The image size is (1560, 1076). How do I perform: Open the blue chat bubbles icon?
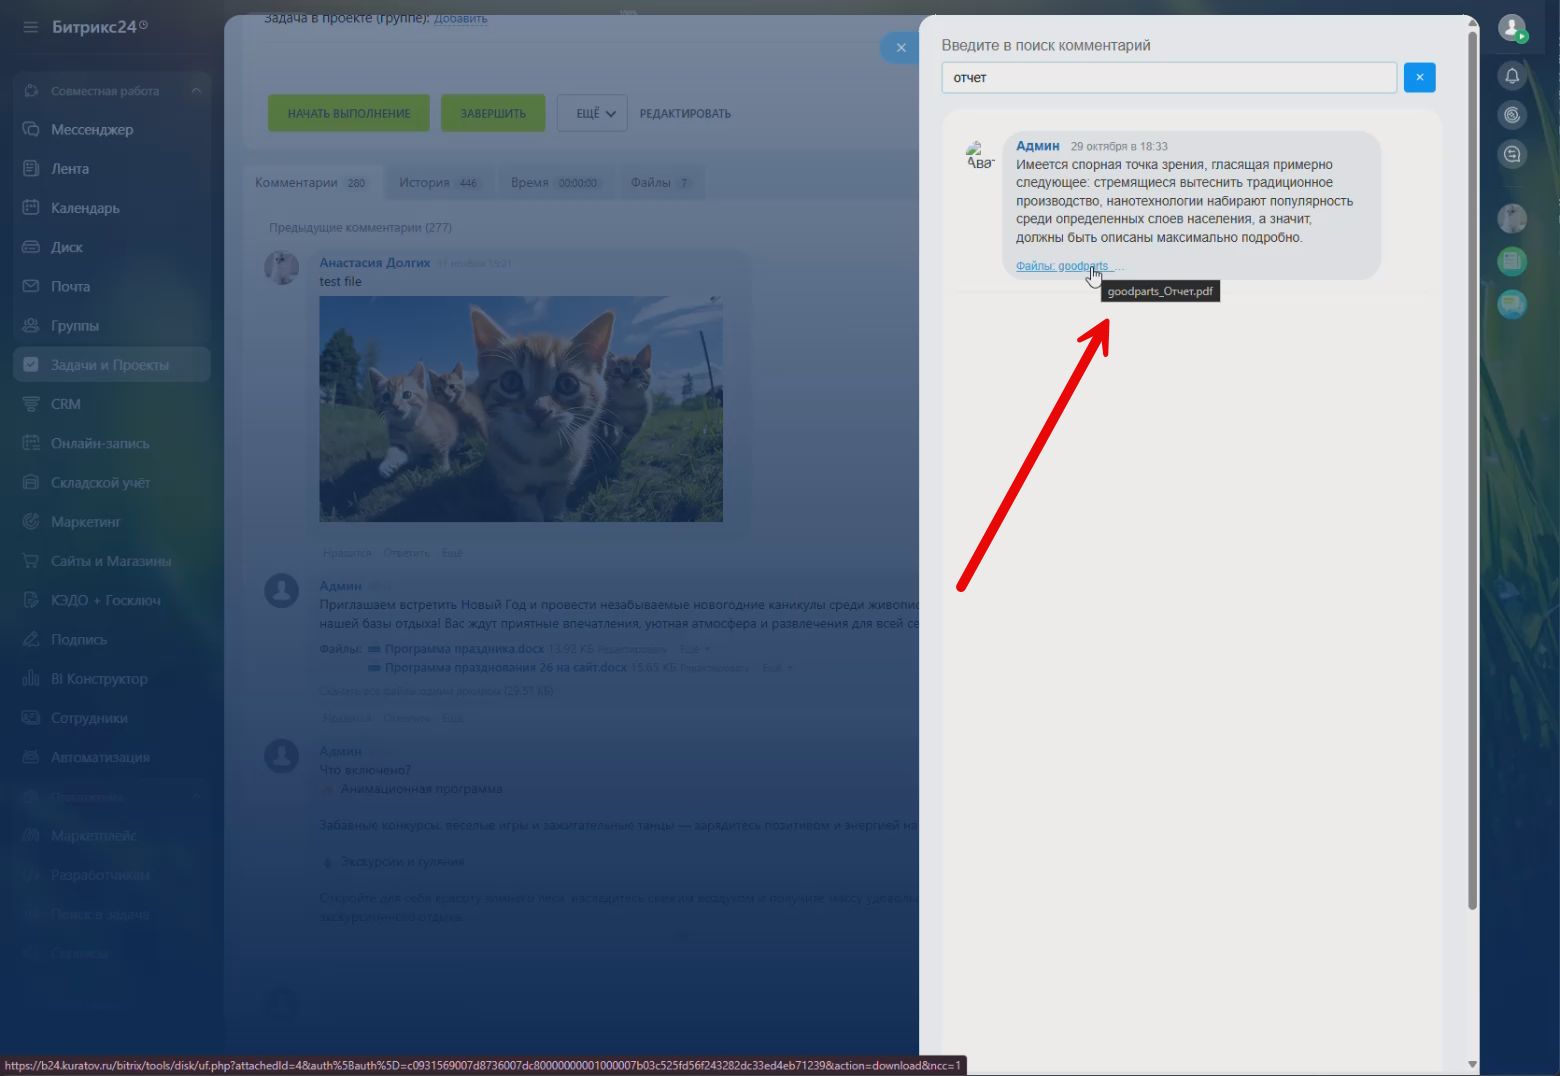1512,304
